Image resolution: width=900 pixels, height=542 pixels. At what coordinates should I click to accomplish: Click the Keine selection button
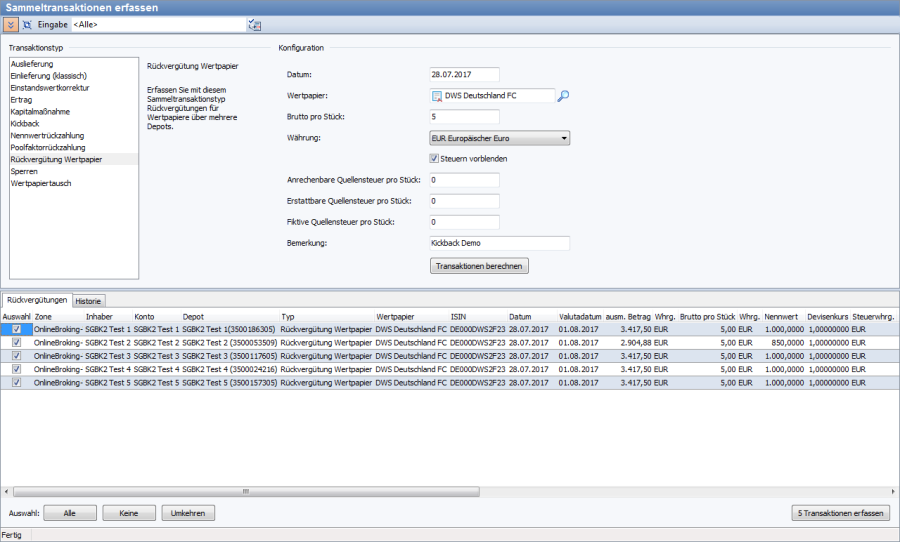point(128,513)
